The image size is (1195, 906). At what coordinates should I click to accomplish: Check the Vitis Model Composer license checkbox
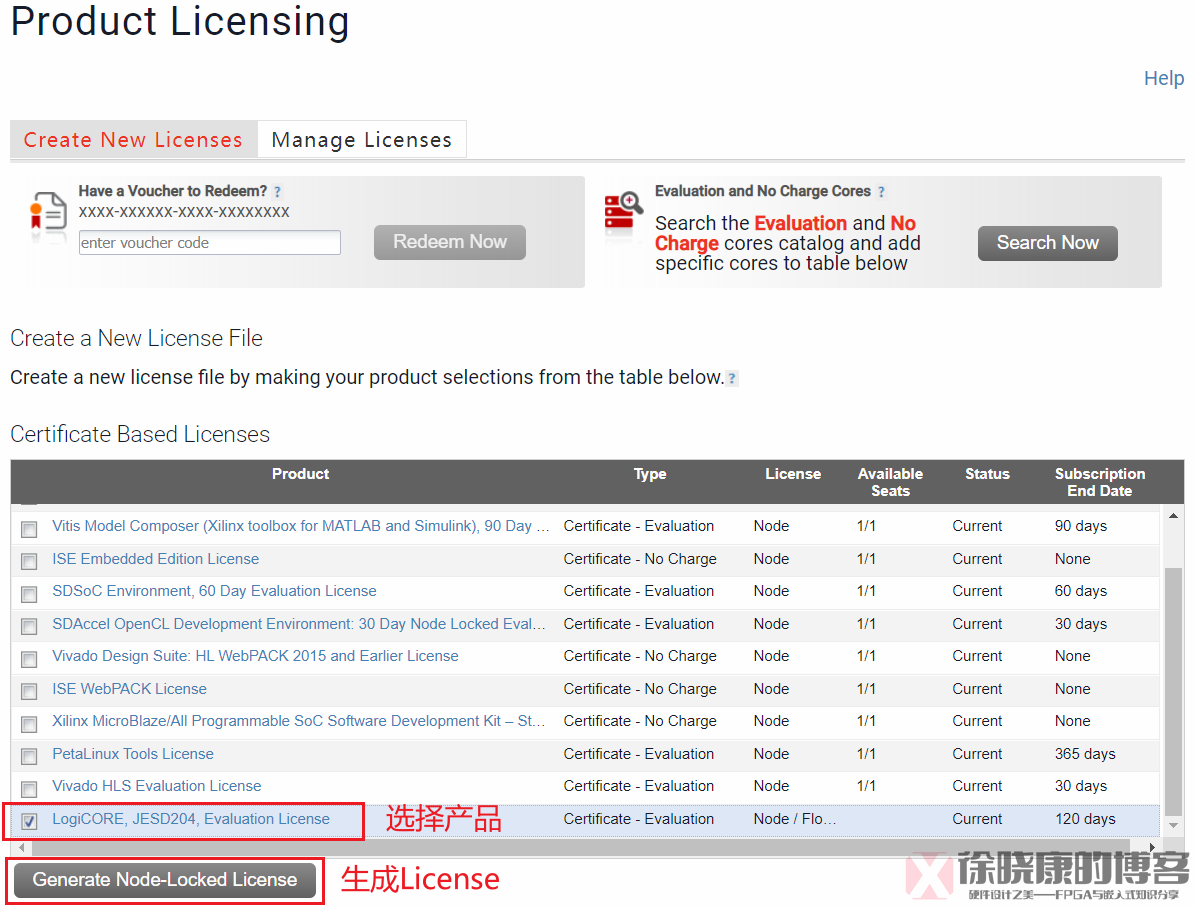(x=29, y=529)
